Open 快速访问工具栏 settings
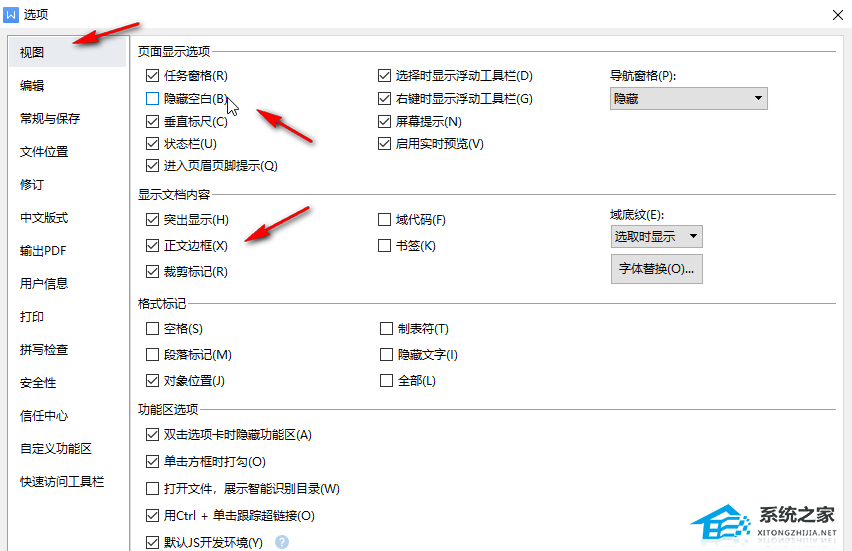The width and height of the screenshot is (852, 551). coord(62,482)
